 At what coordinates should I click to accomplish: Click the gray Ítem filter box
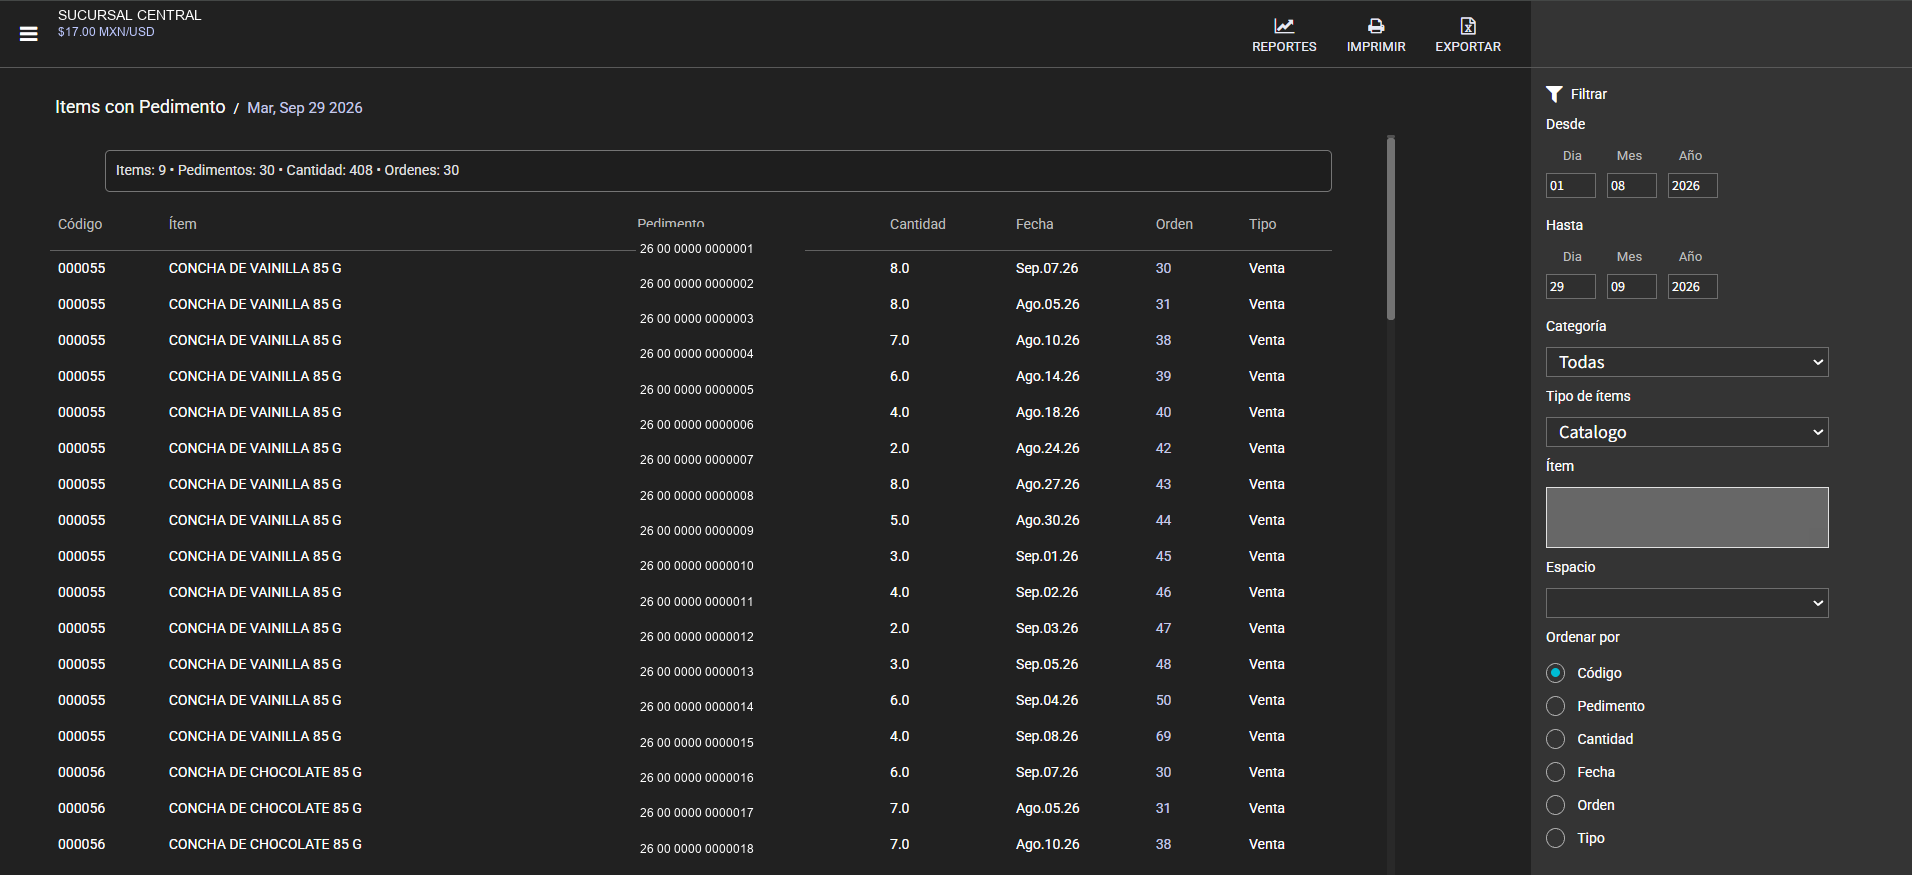tap(1687, 517)
